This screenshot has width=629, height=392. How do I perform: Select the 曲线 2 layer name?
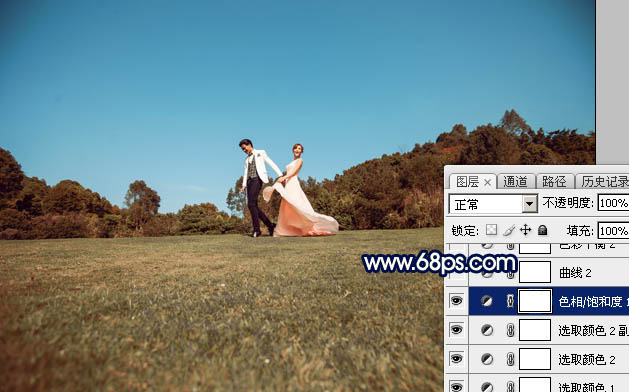[575, 273]
